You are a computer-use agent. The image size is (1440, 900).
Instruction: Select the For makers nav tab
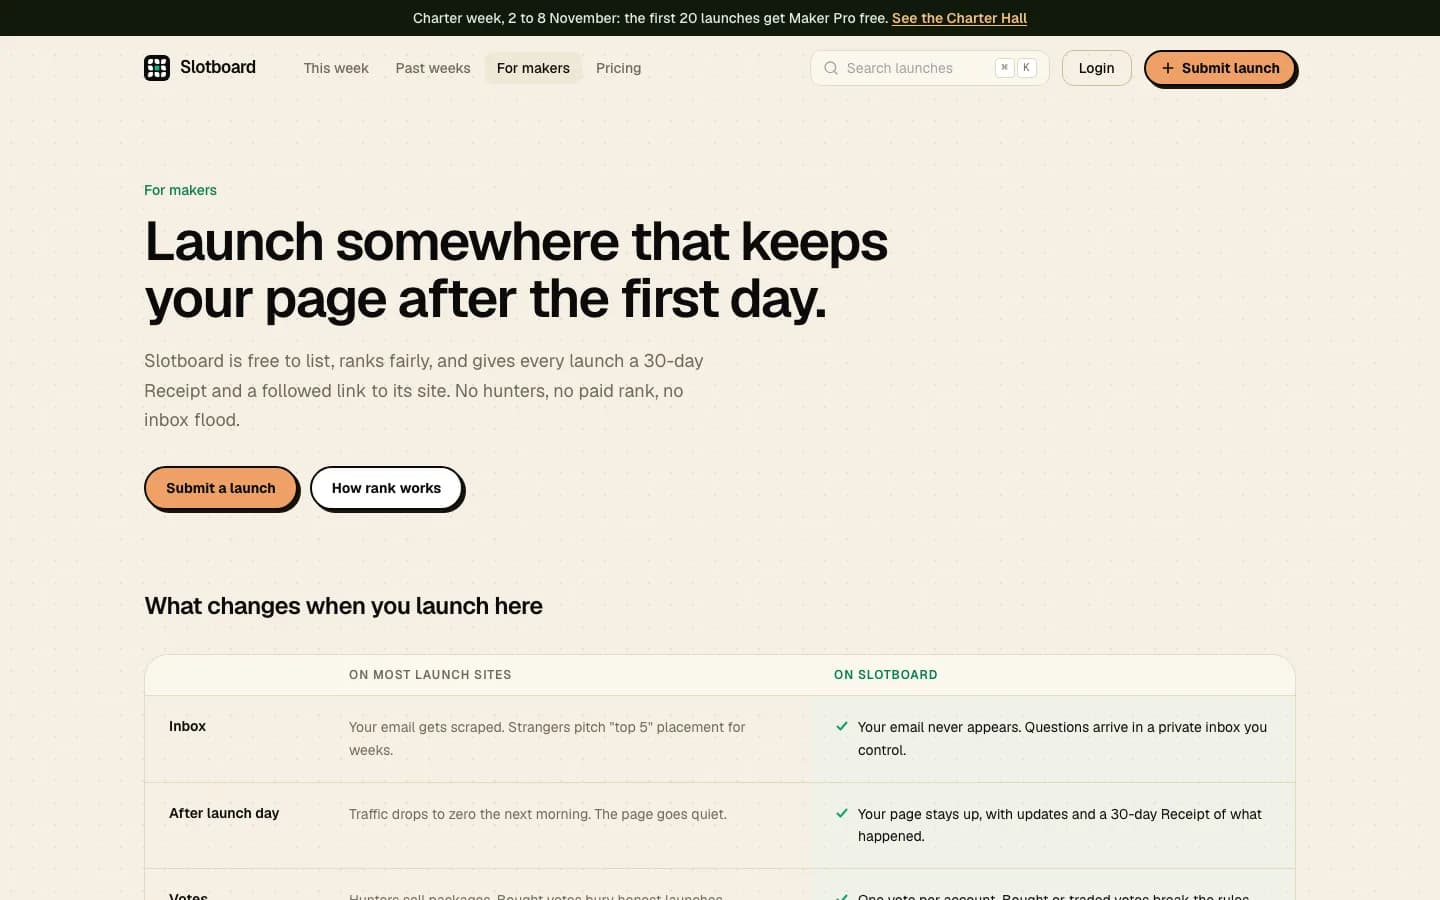pos(533,68)
